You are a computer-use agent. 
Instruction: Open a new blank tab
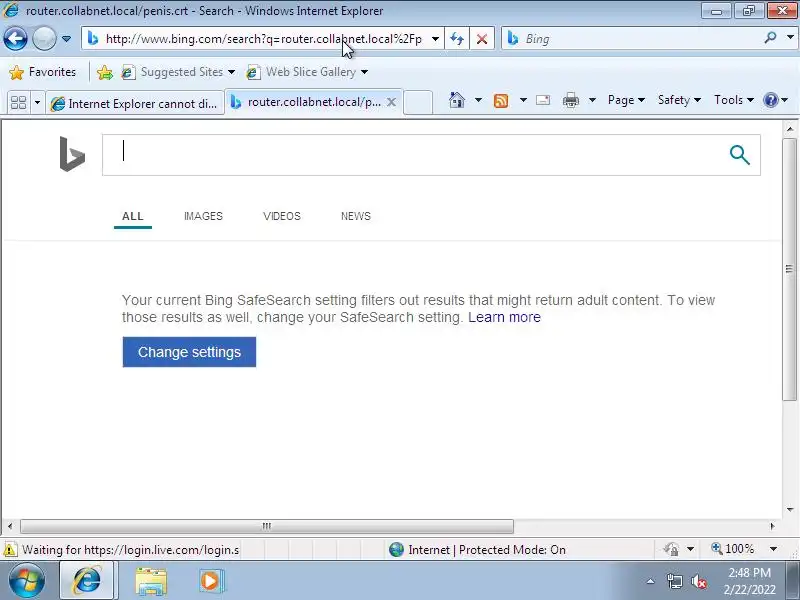tap(418, 103)
